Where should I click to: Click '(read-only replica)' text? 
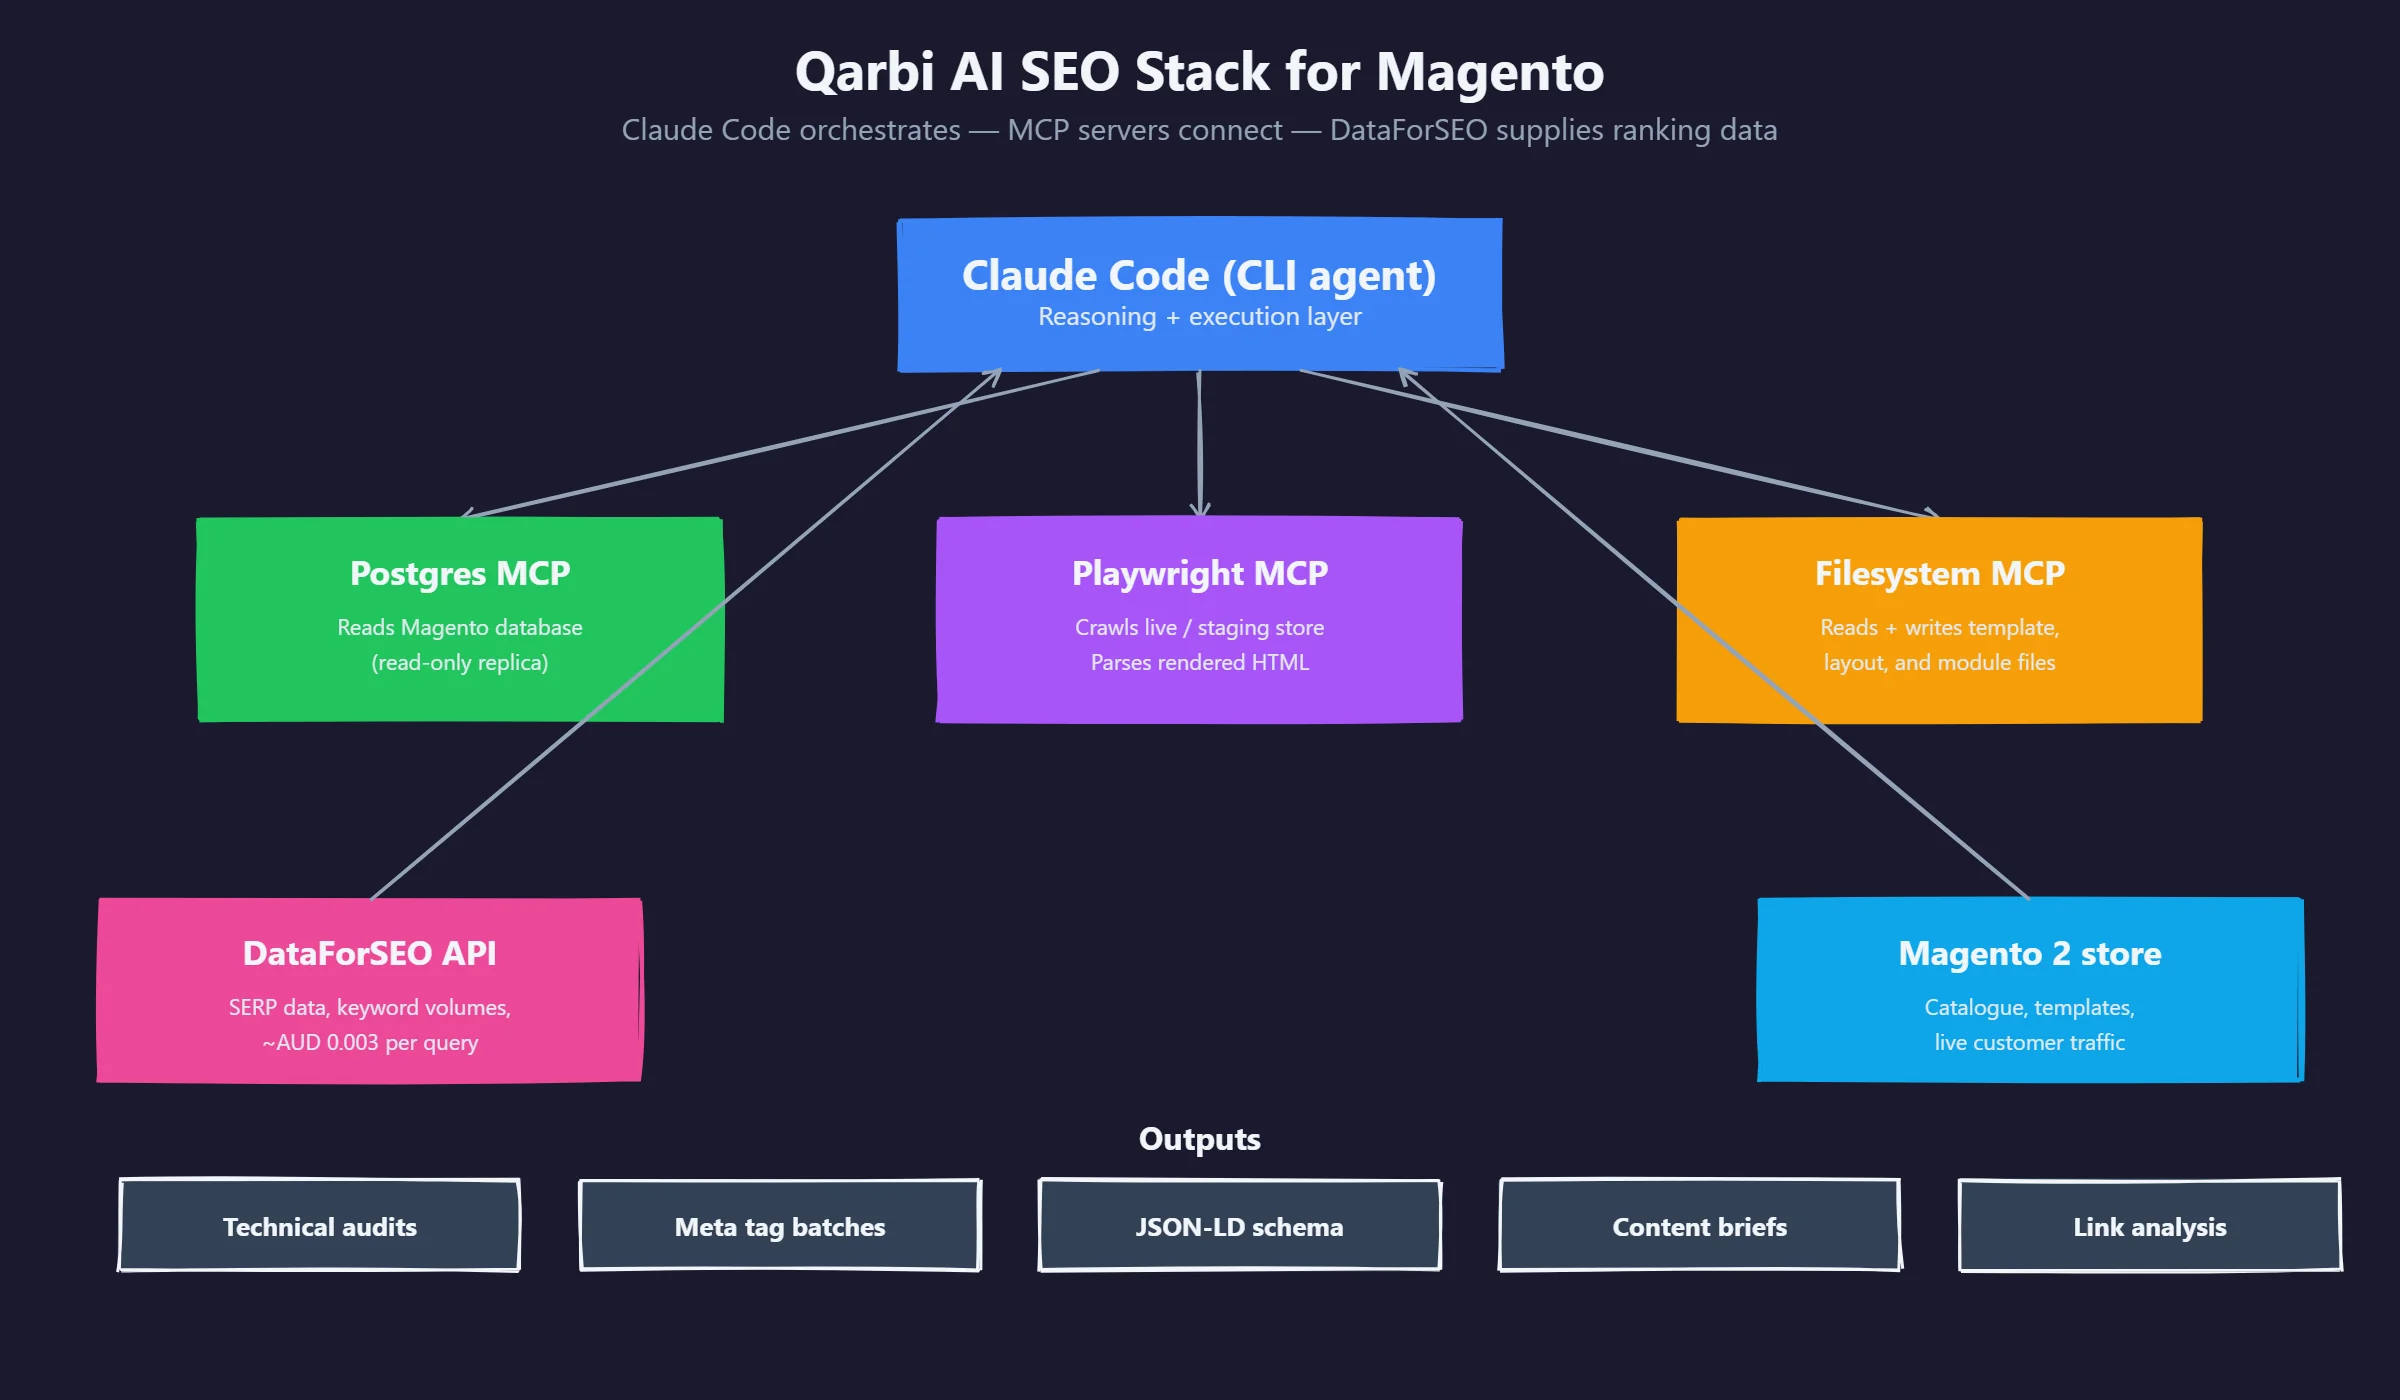pos(460,662)
